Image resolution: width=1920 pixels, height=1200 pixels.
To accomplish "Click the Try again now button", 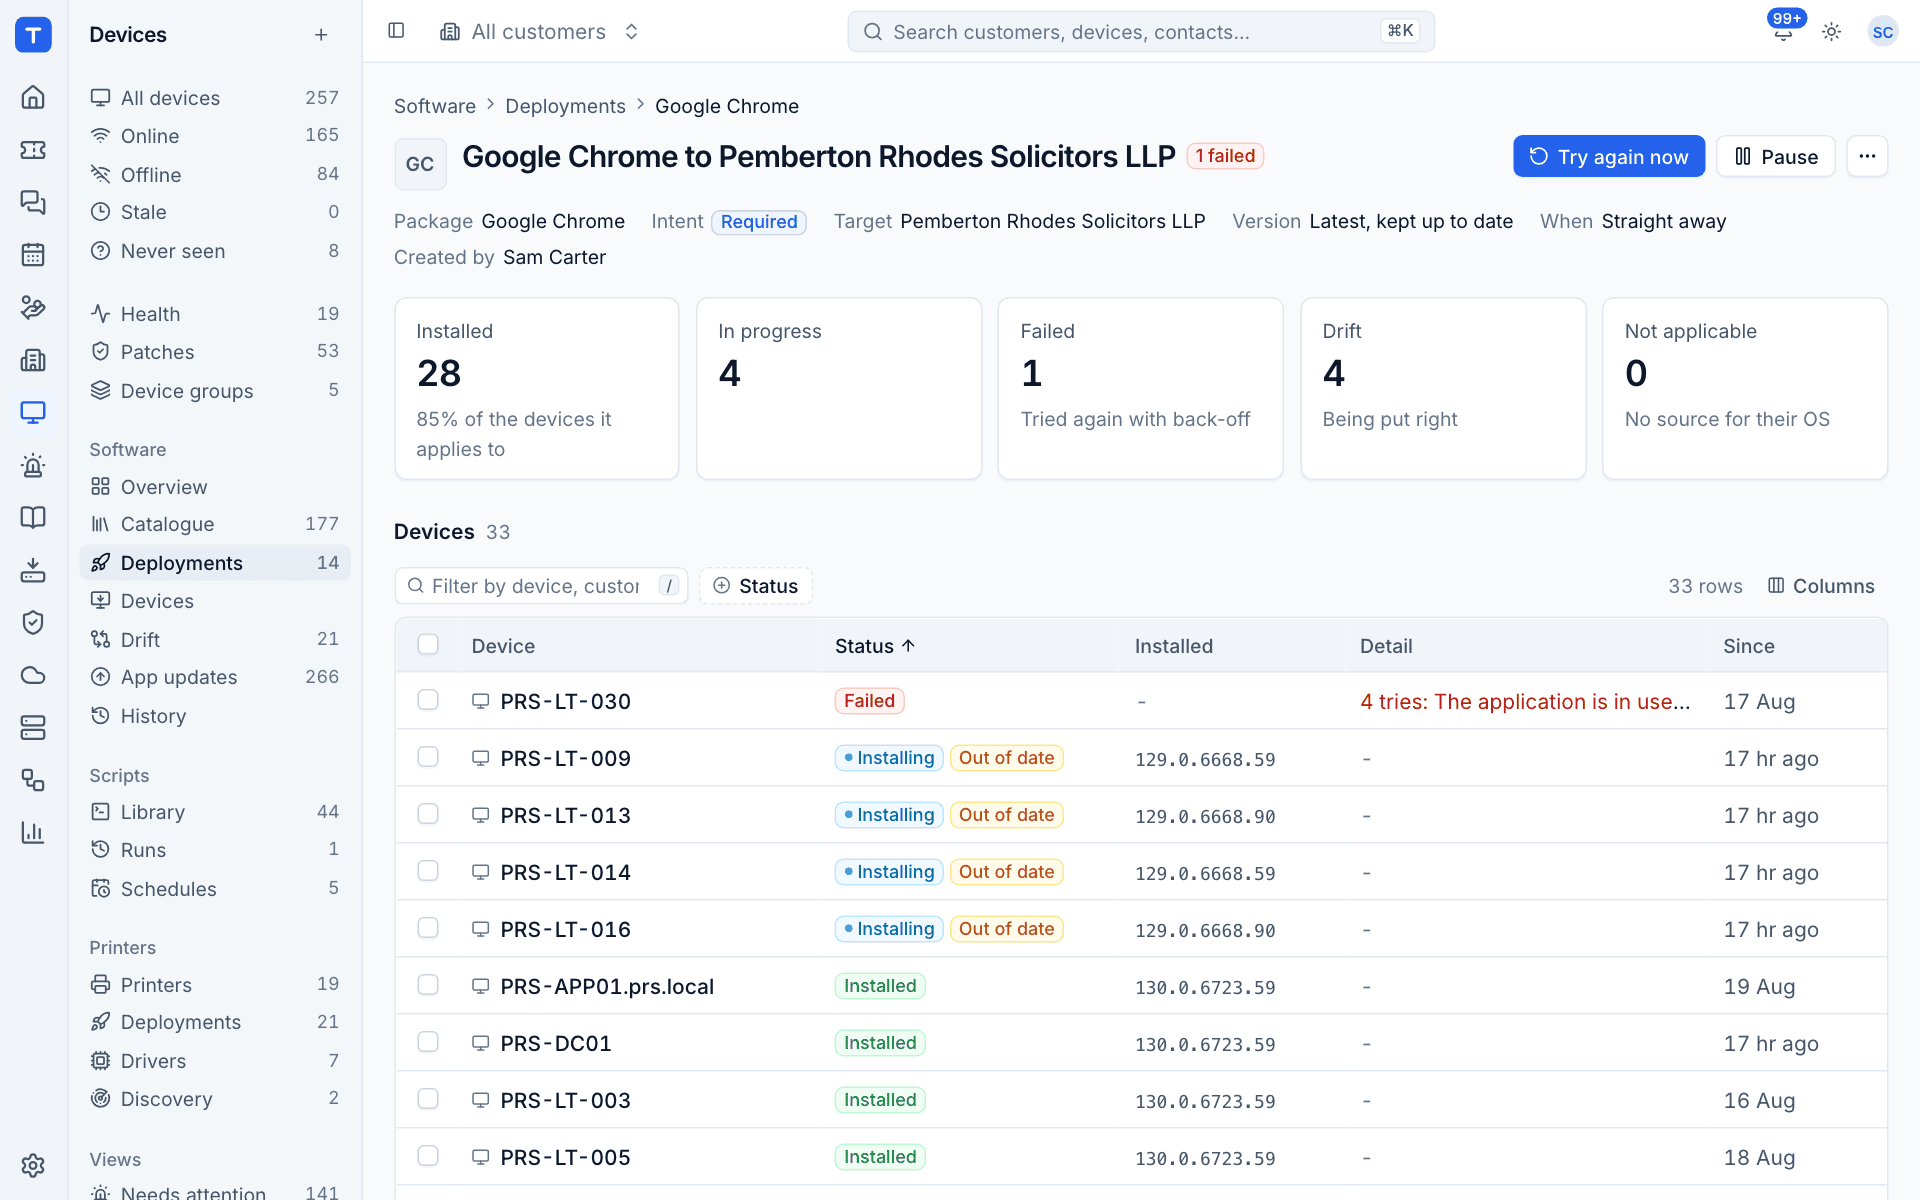I will (1609, 156).
